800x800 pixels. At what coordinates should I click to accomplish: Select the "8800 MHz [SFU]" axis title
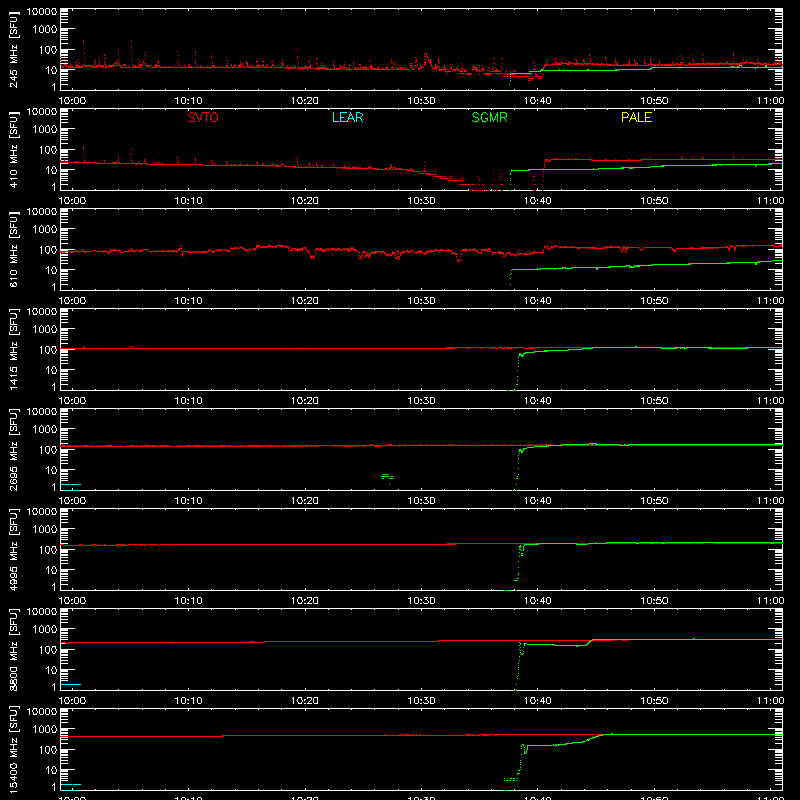click(14, 650)
